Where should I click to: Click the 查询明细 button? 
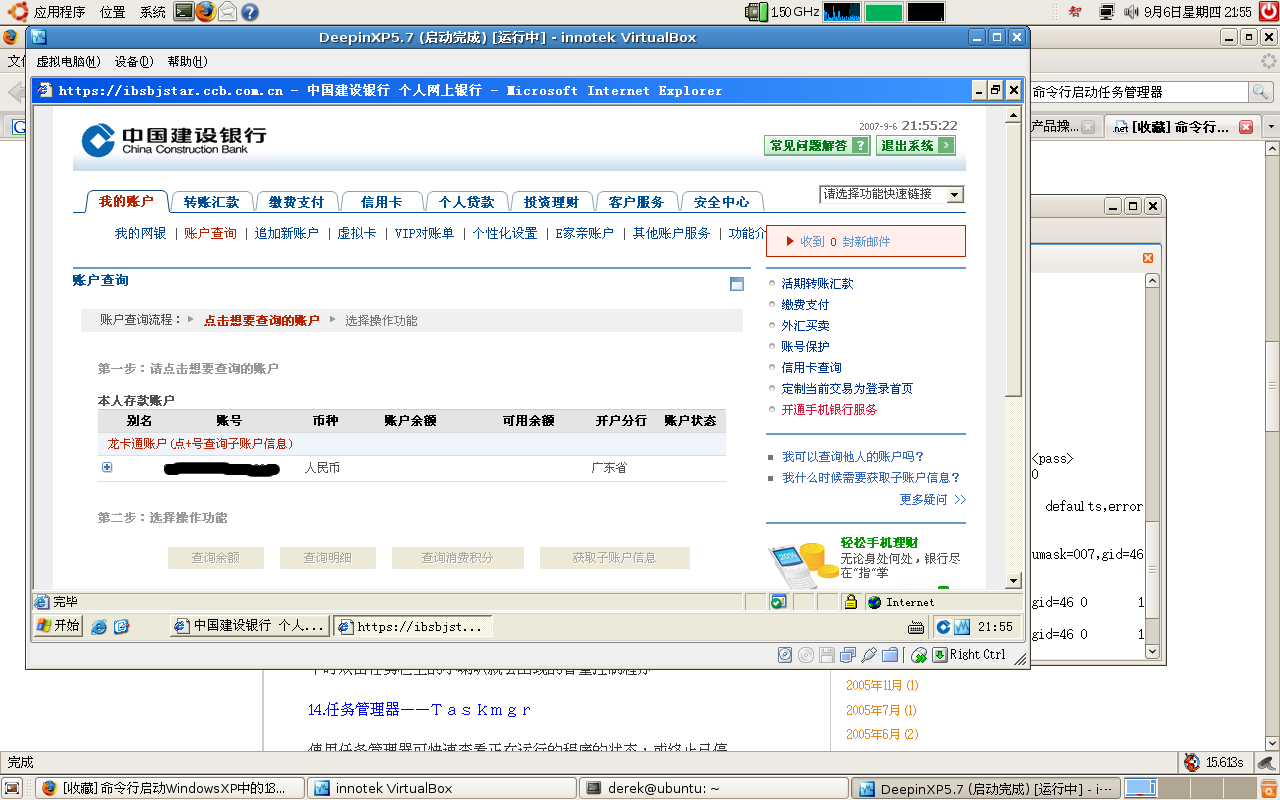pos(328,558)
